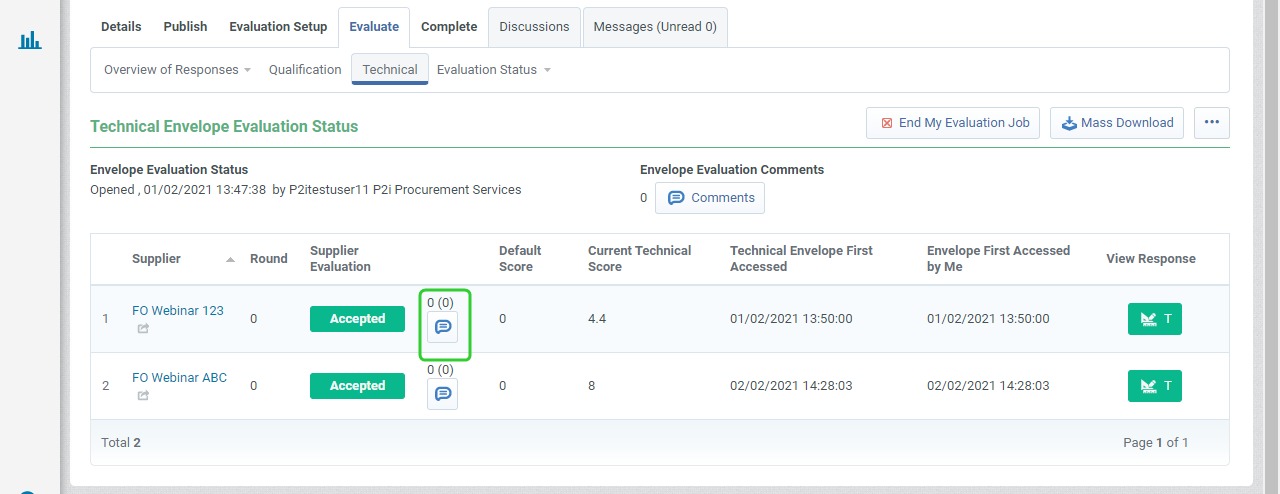Open Envelope Evaluation Comments button
The image size is (1280, 494).
(x=710, y=198)
